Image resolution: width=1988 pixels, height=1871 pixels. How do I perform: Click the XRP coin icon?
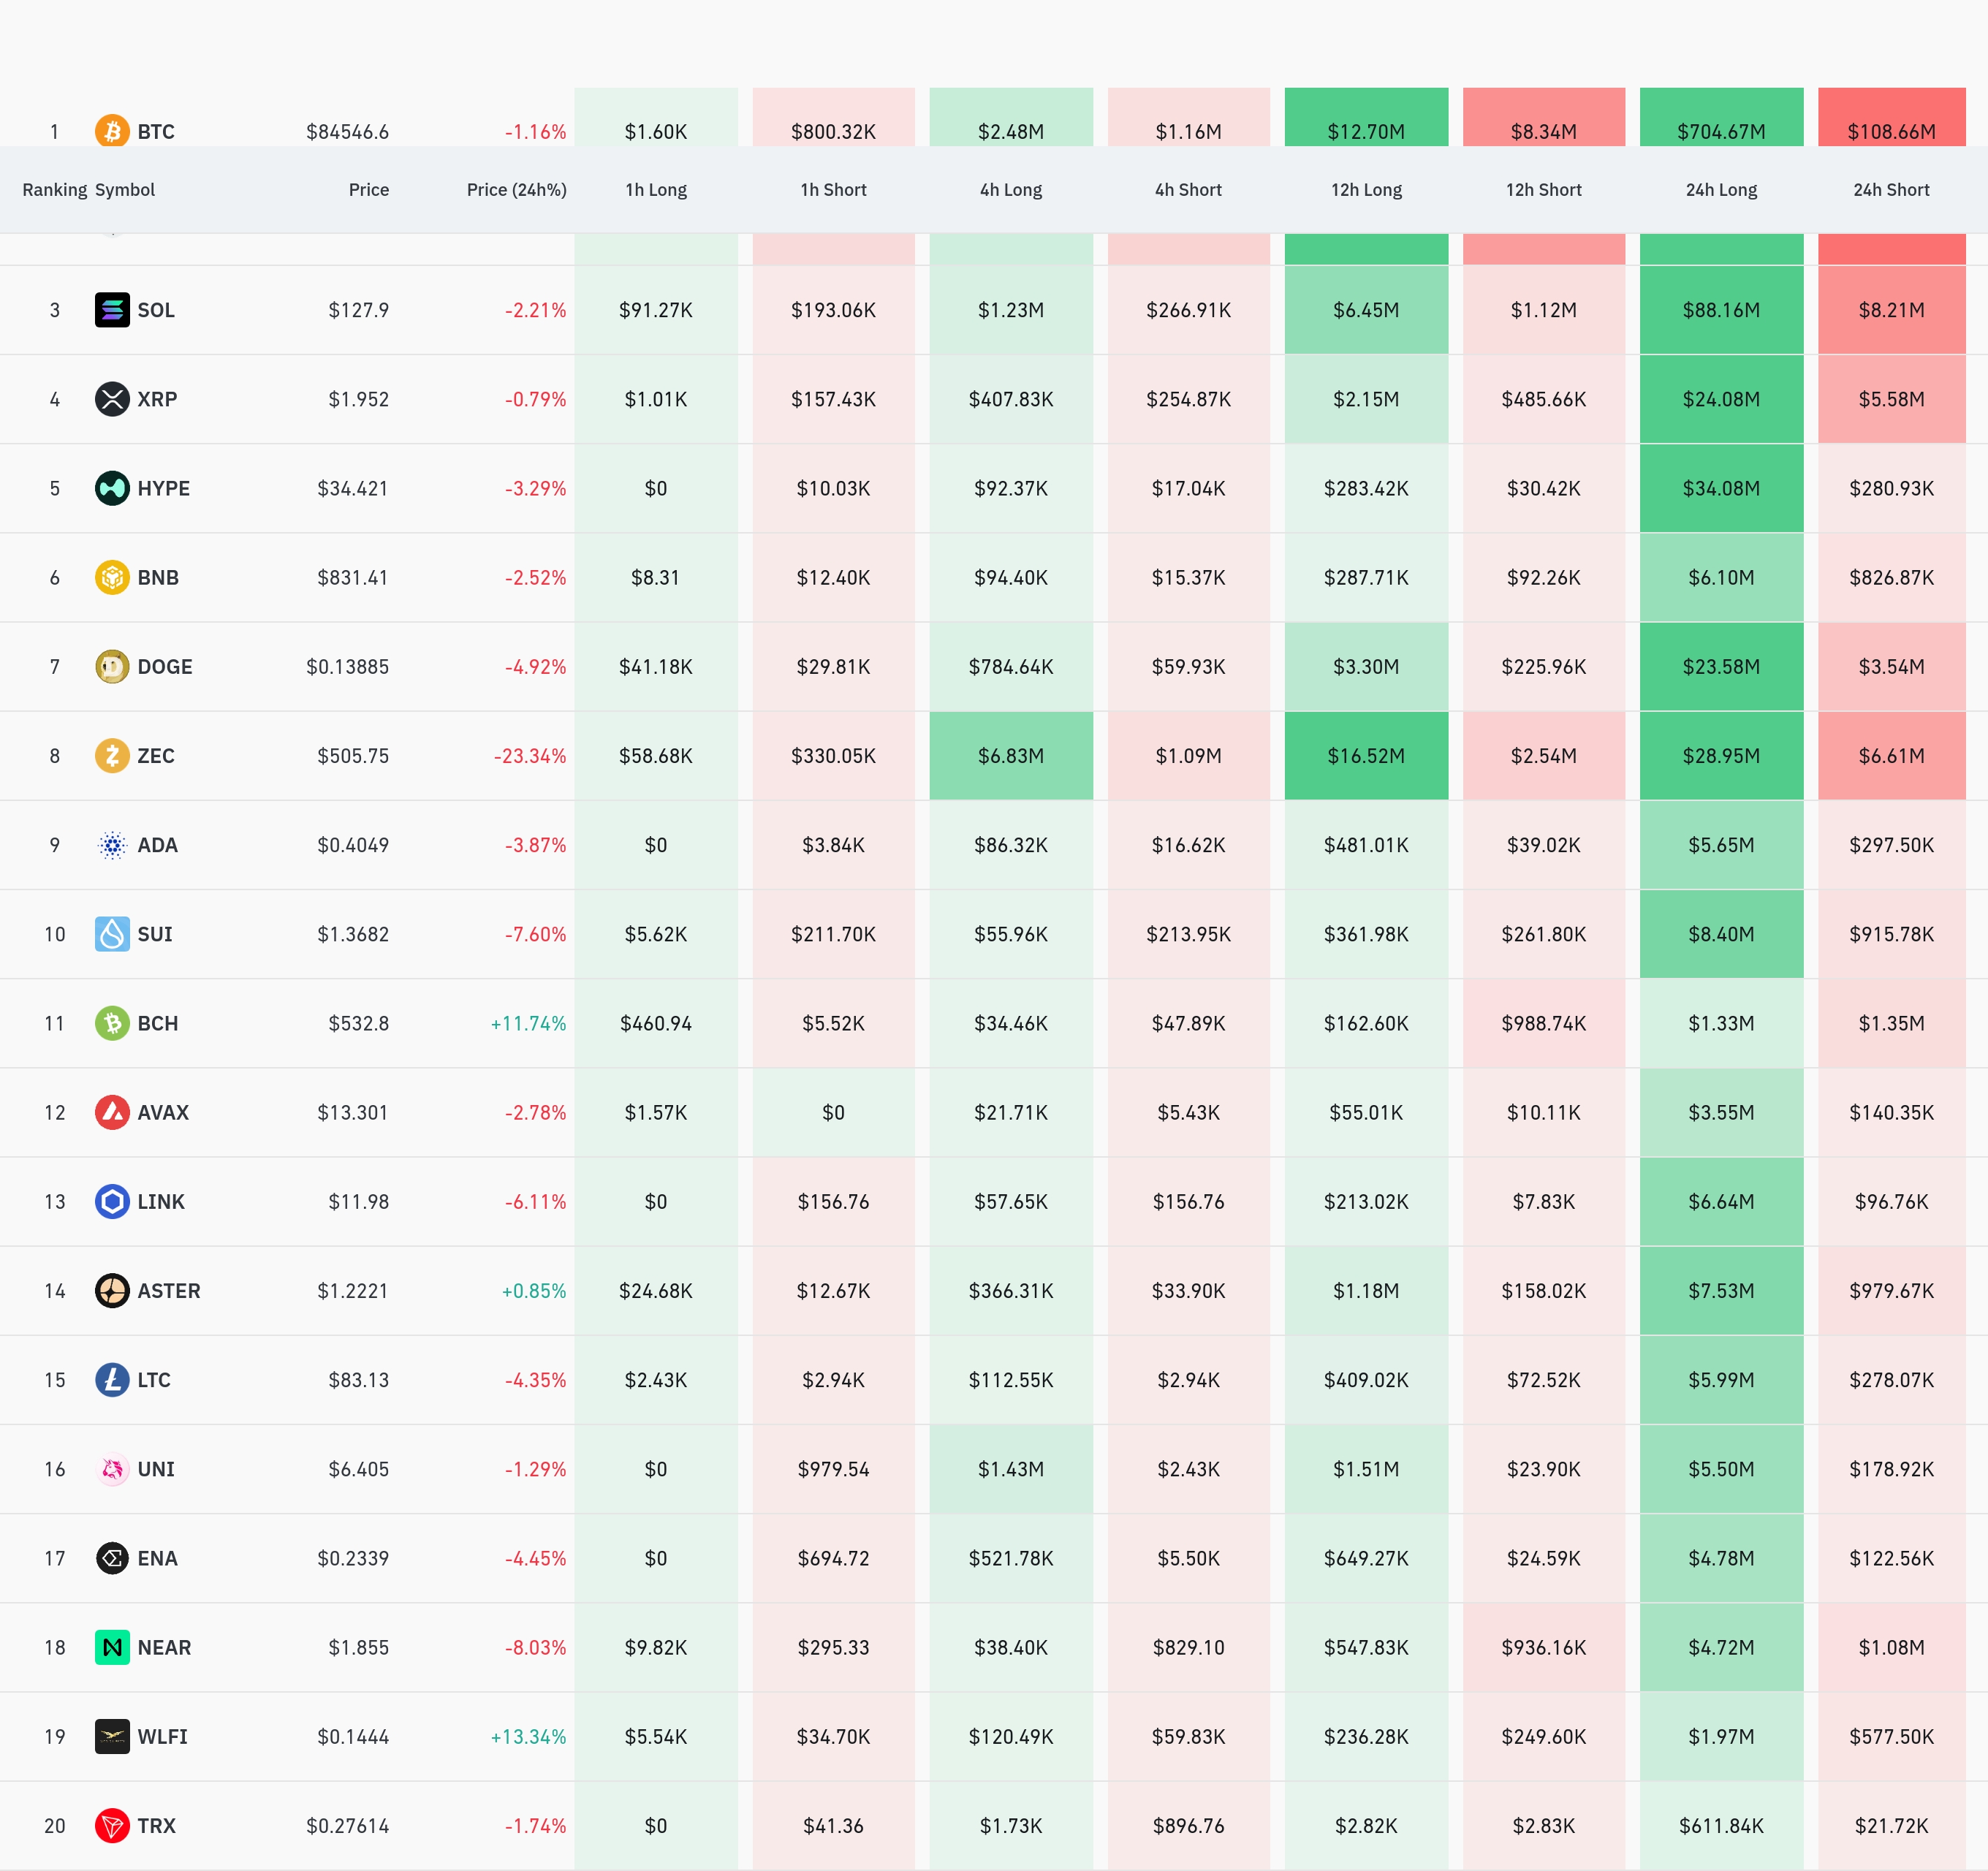[x=112, y=399]
